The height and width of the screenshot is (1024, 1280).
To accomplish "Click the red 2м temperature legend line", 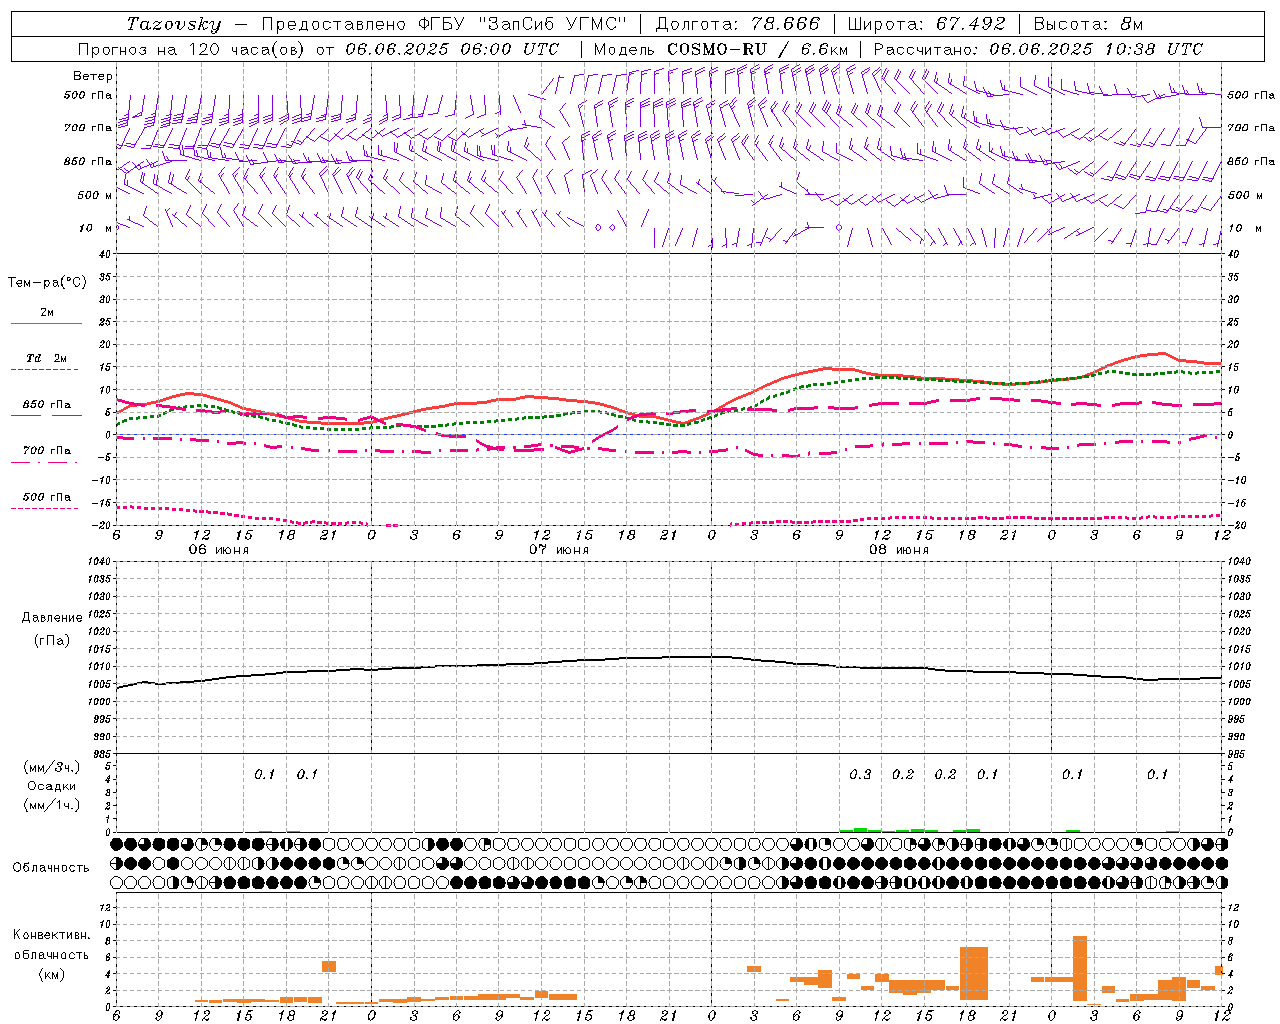I will coord(46,323).
